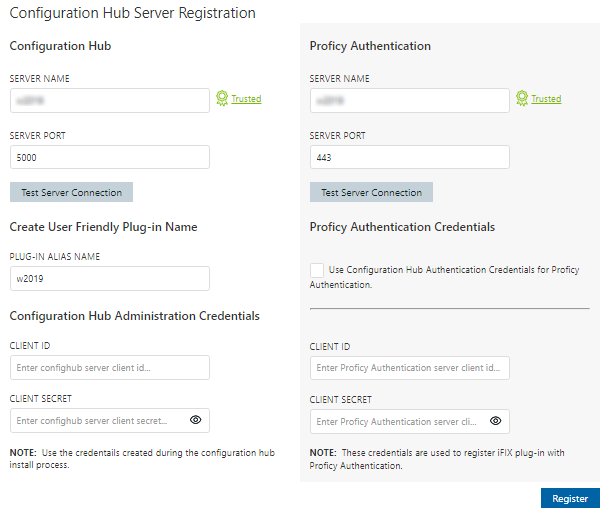Enable Use Configuration Hub Authentication Credentials checkbox
The width and height of the screenshot is (614, 515).
pyautogui.click(x=317, y=270)
